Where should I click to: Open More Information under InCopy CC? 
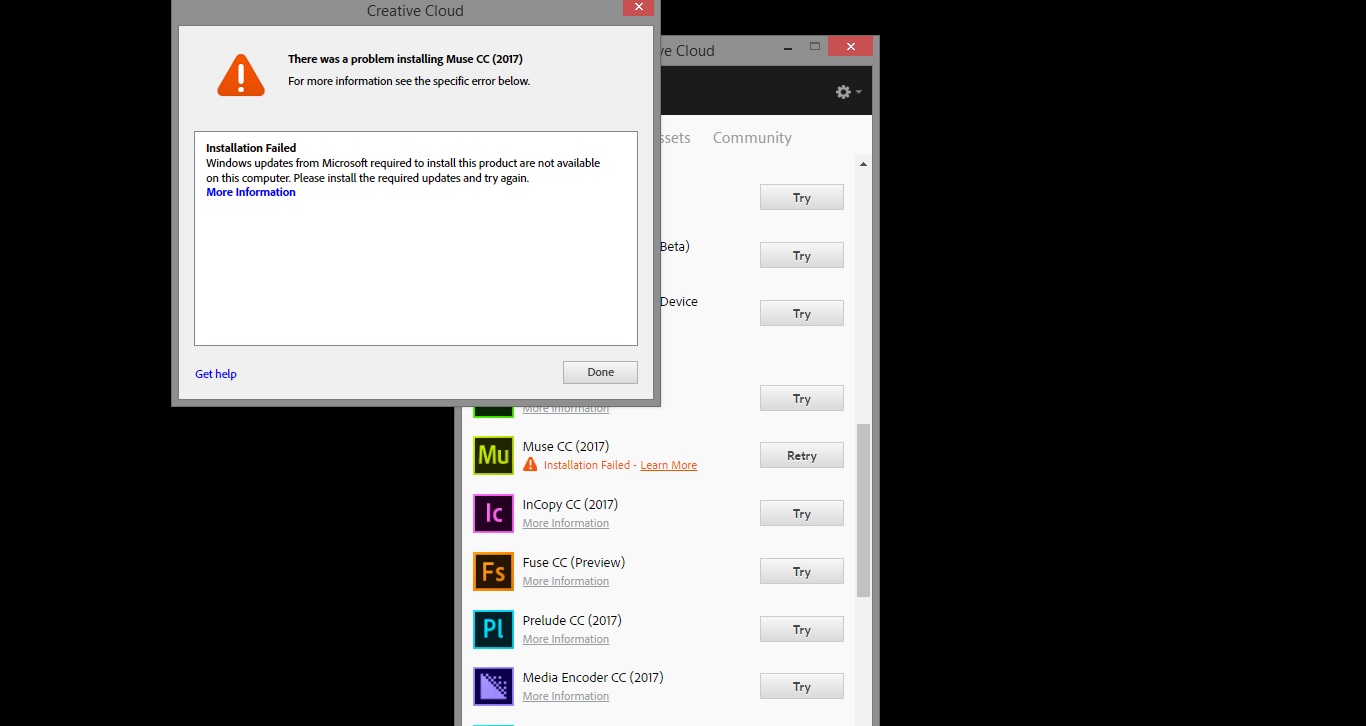566,523
